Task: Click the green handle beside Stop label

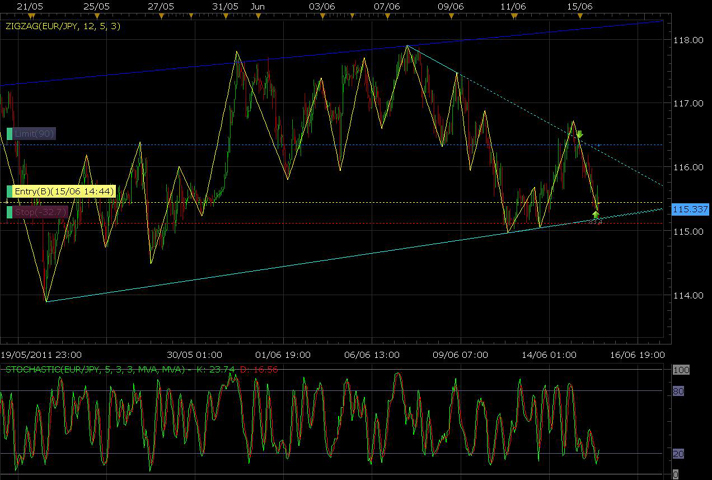Action: (x=9, y=212)
